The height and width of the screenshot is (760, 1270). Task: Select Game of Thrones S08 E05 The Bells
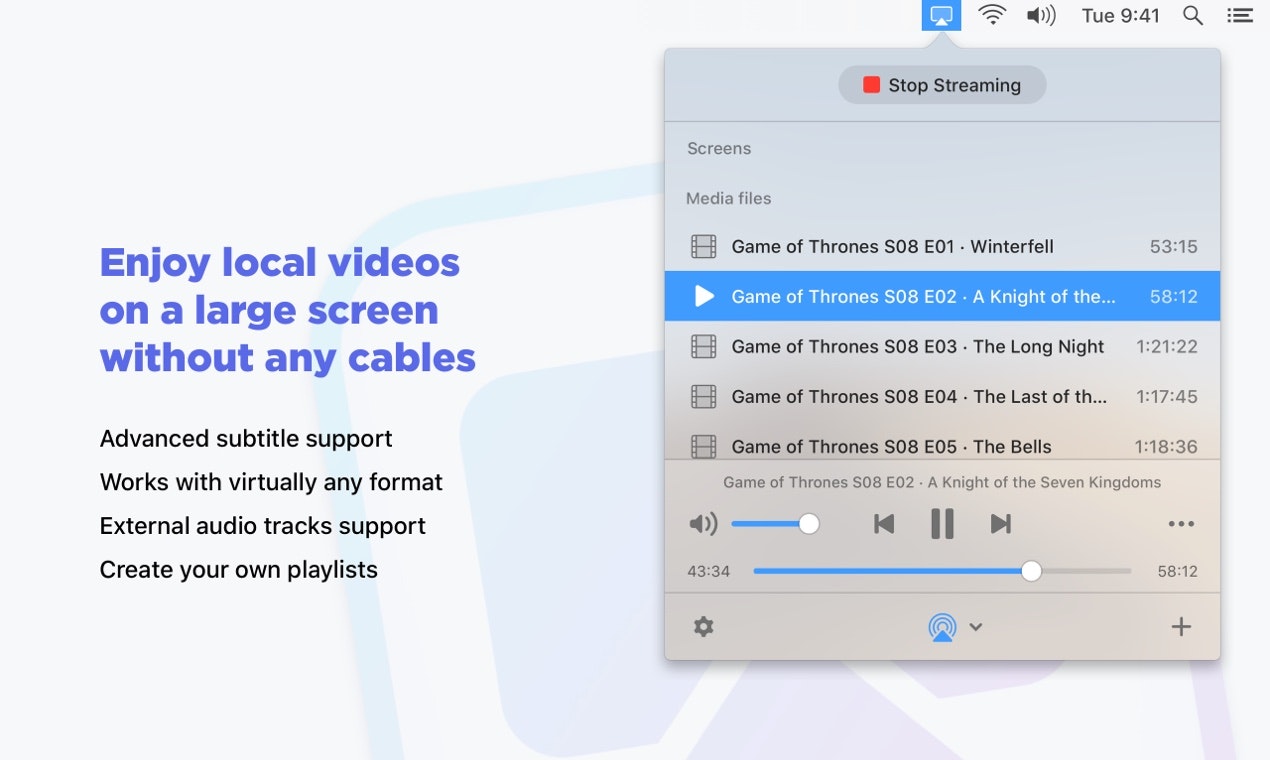942,442
